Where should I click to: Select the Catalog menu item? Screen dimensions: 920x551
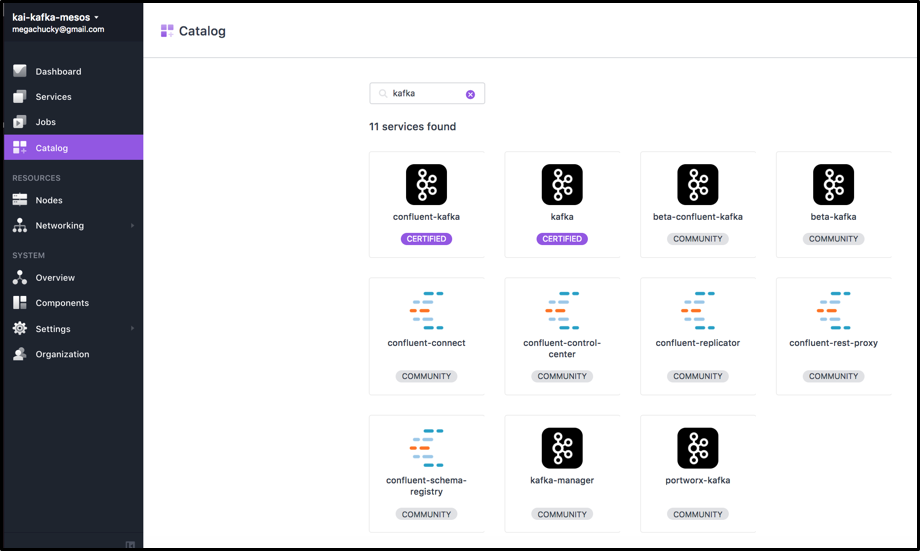tap(52, 148)
